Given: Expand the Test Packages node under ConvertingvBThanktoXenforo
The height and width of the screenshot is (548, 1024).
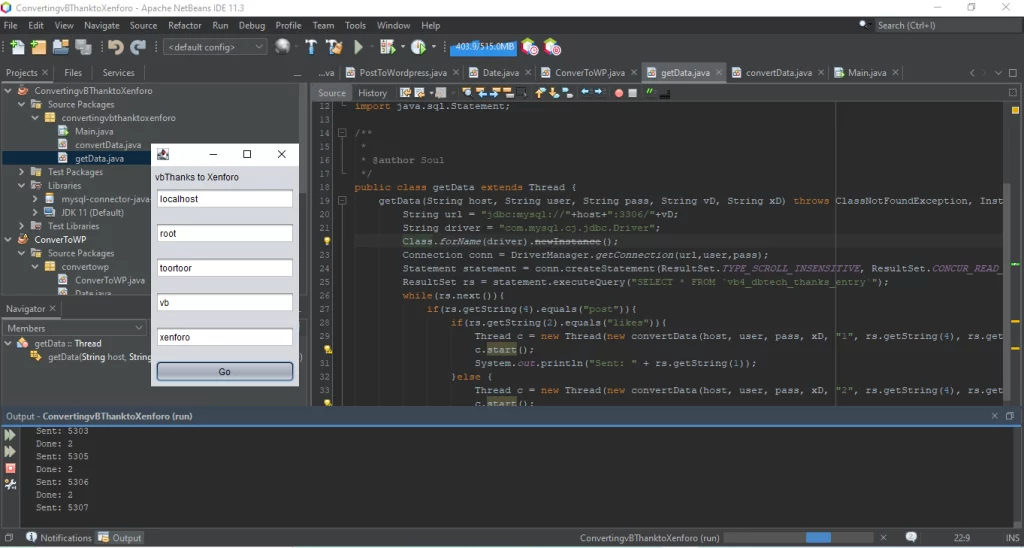Looking at the screenshot, I should (22, 172).
